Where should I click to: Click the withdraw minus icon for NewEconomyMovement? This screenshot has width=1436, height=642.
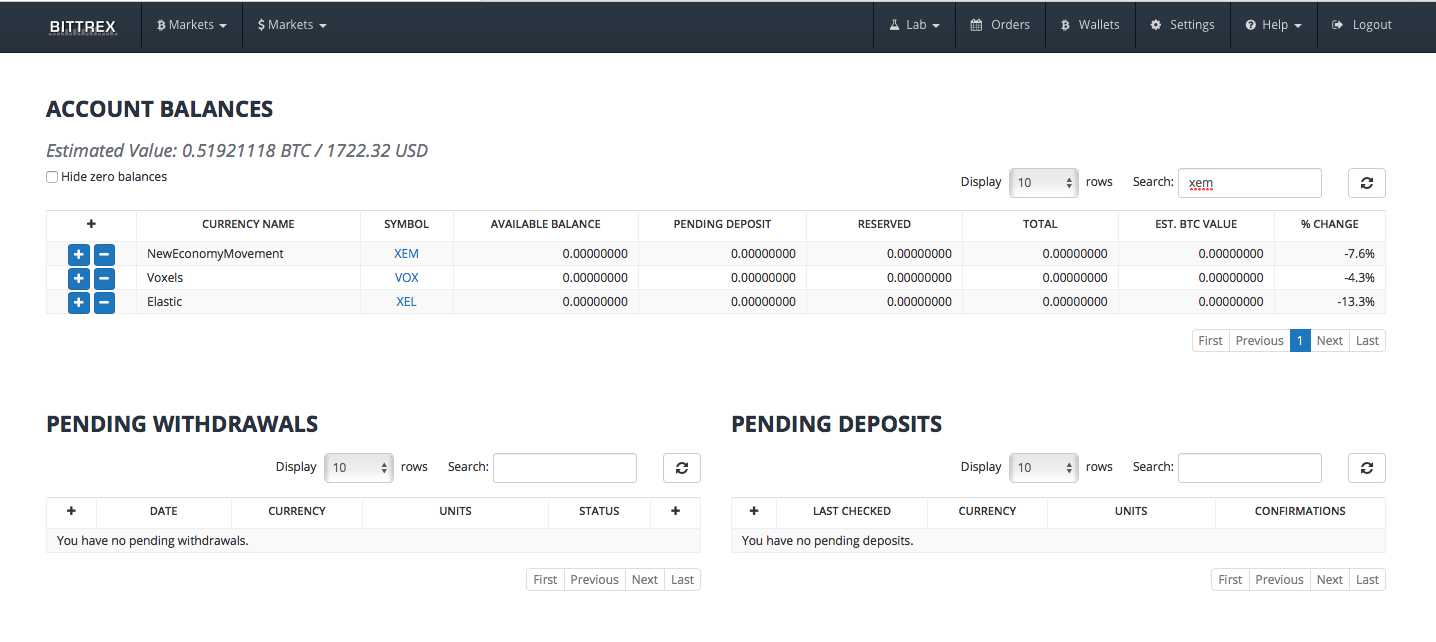[x=104, y=254]
